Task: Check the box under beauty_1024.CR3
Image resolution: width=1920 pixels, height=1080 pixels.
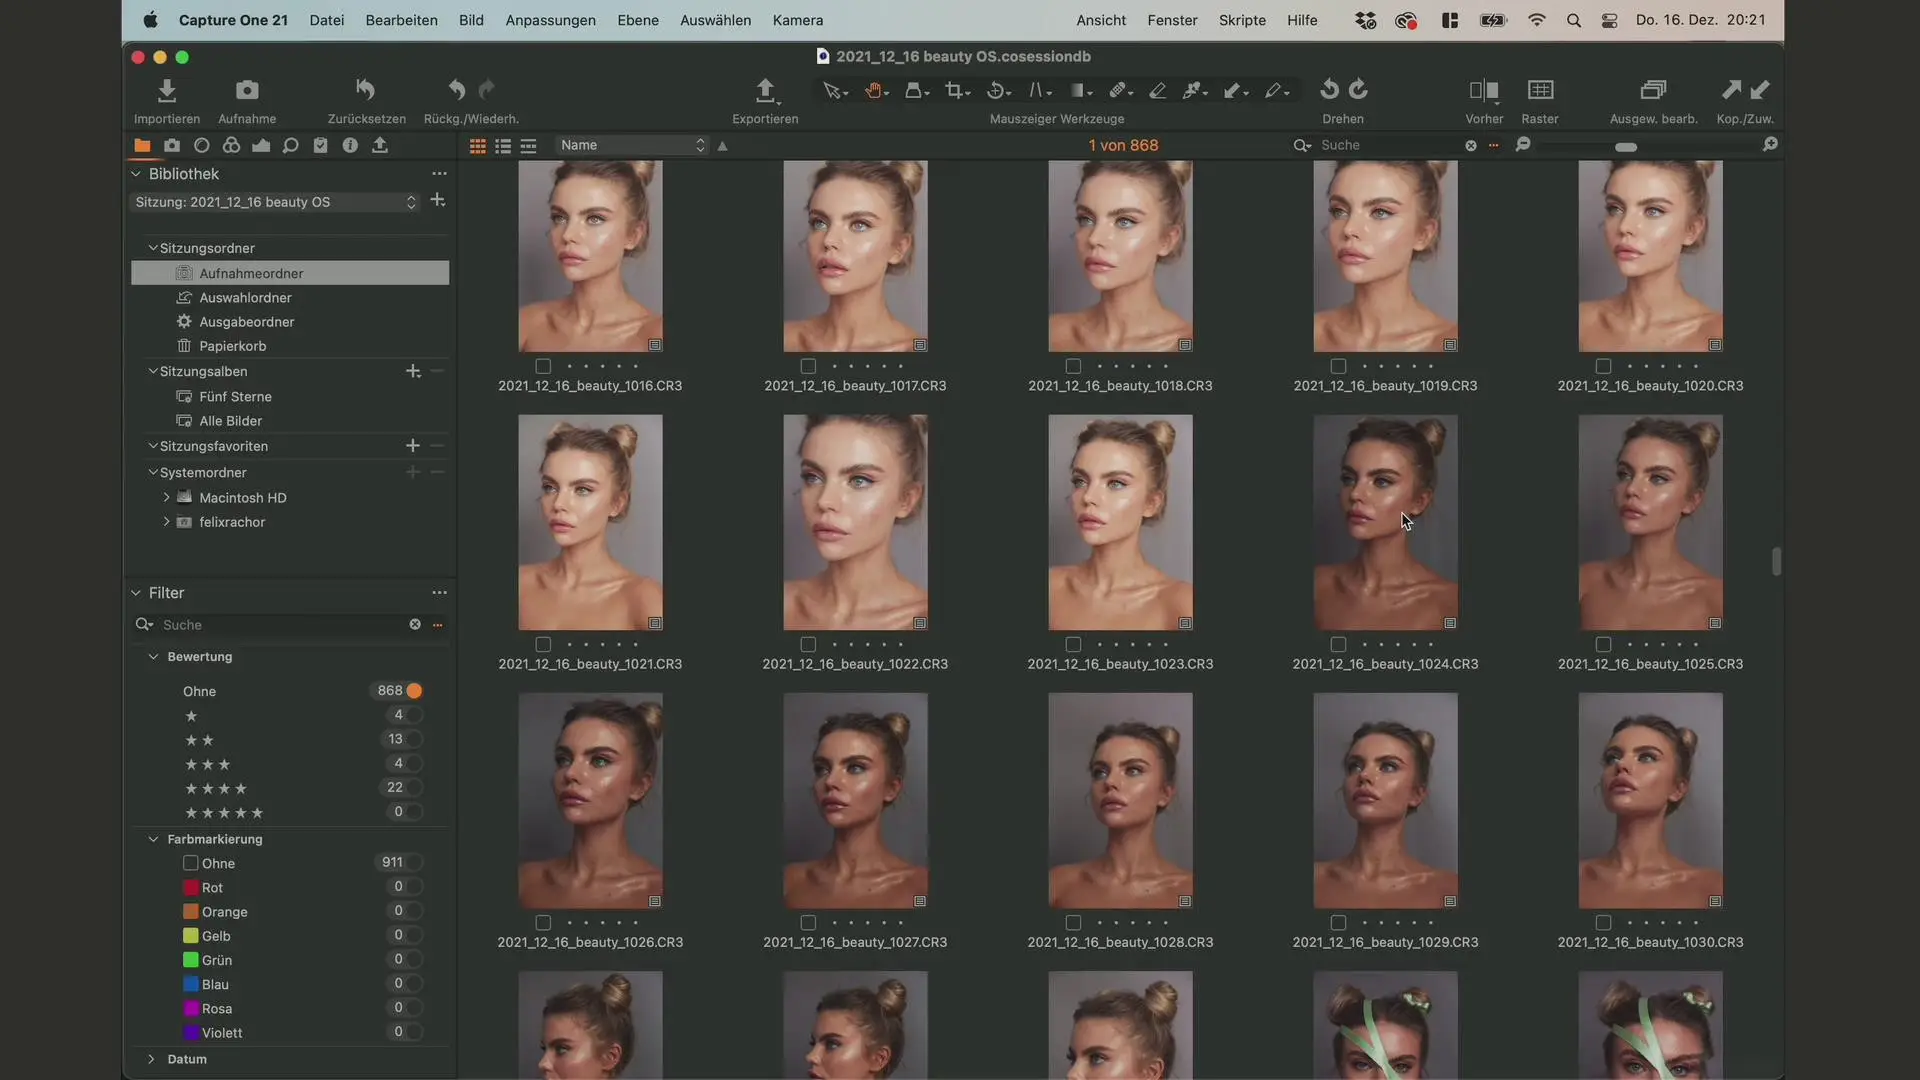Action: 1338,644
